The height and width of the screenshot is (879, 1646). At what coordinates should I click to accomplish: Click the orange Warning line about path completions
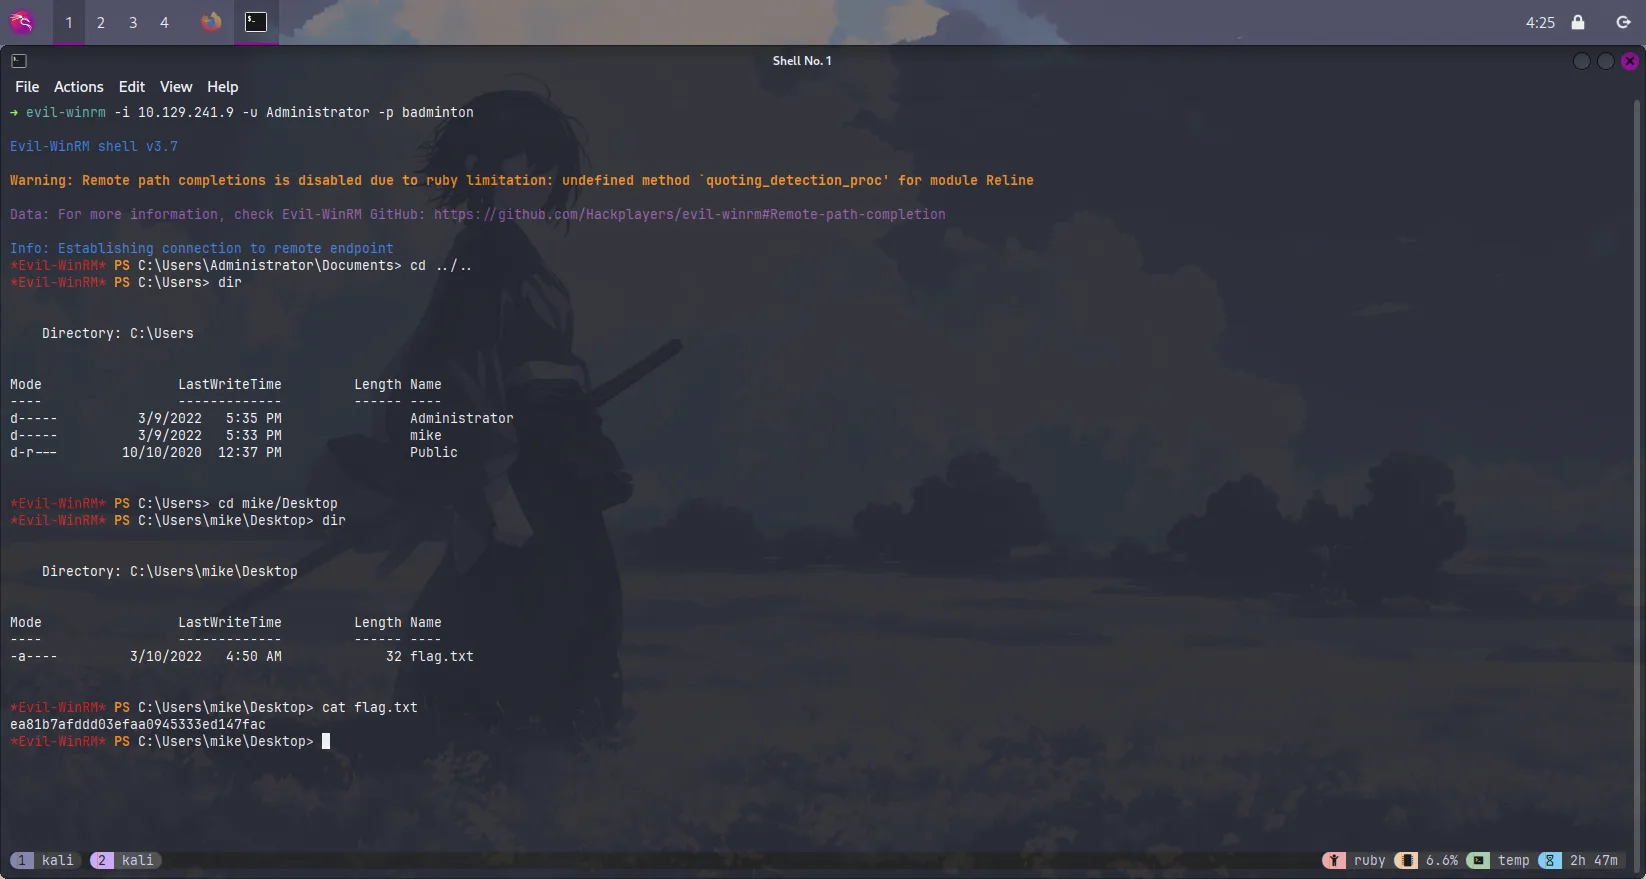tap(521, 180)
